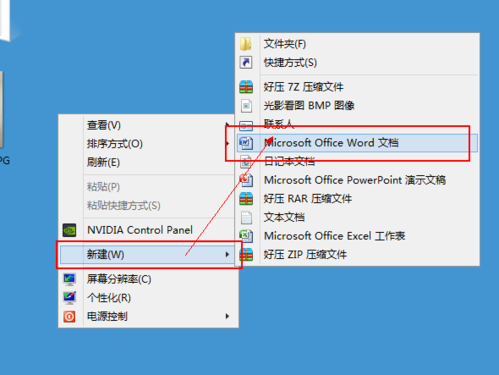The height and width of the screenshot is (375, 499).
Task: Select the 电源控制 menu entry
Action: point(147,316)
